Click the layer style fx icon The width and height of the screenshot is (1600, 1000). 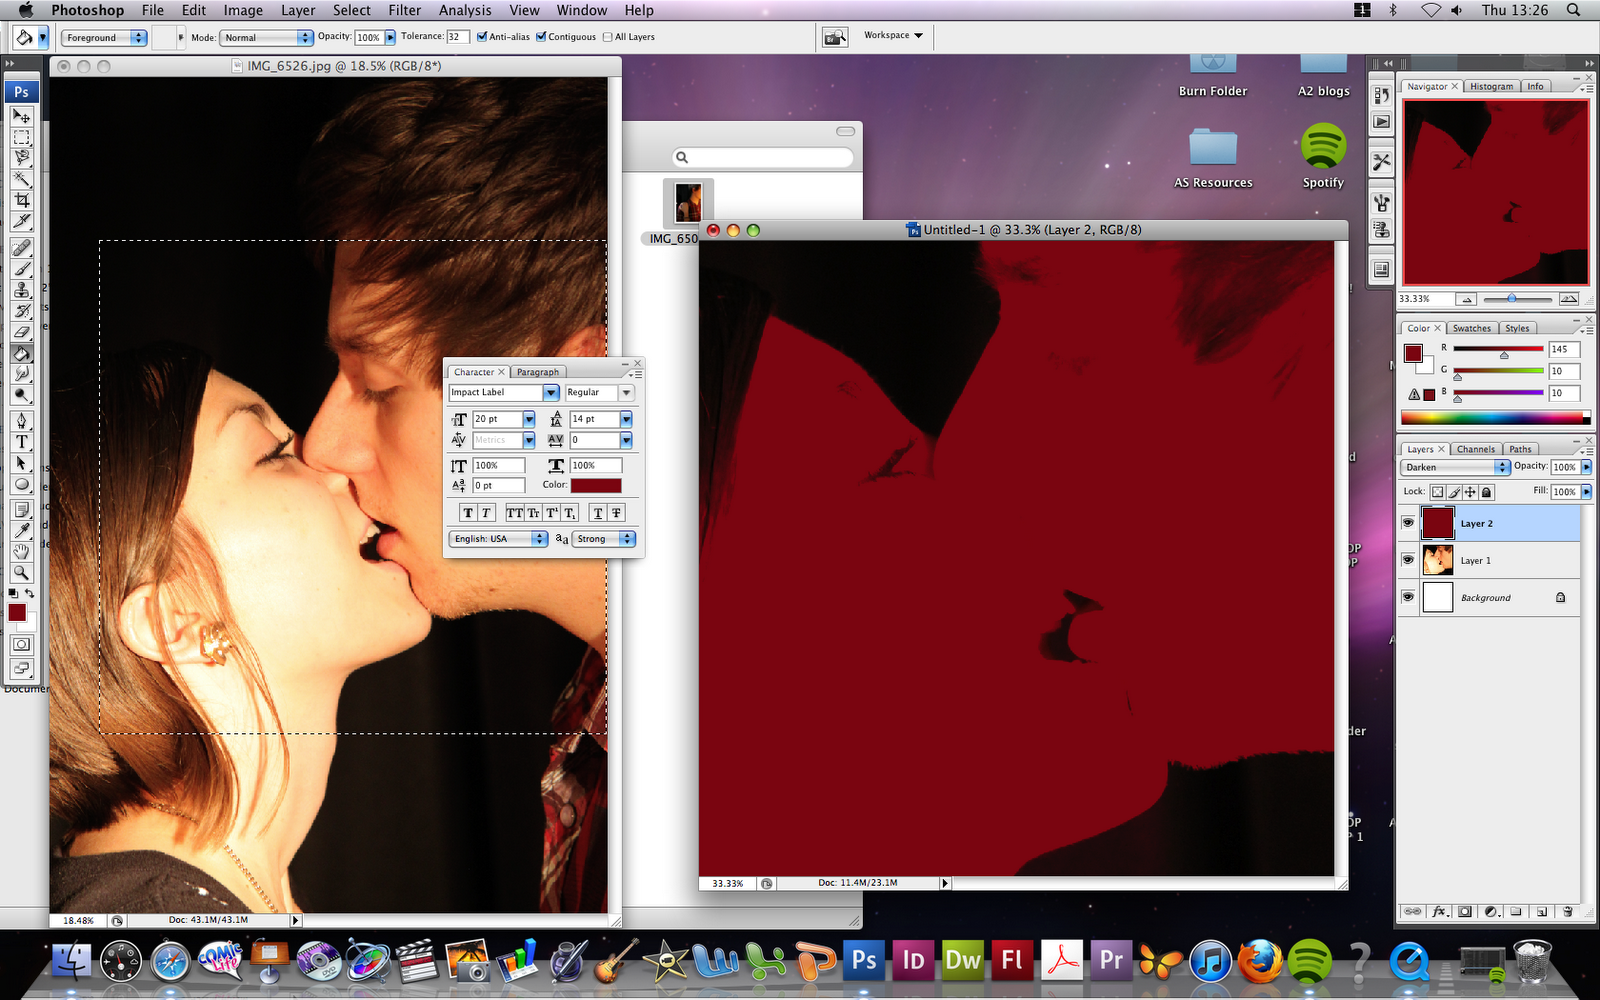point(1440,912)
